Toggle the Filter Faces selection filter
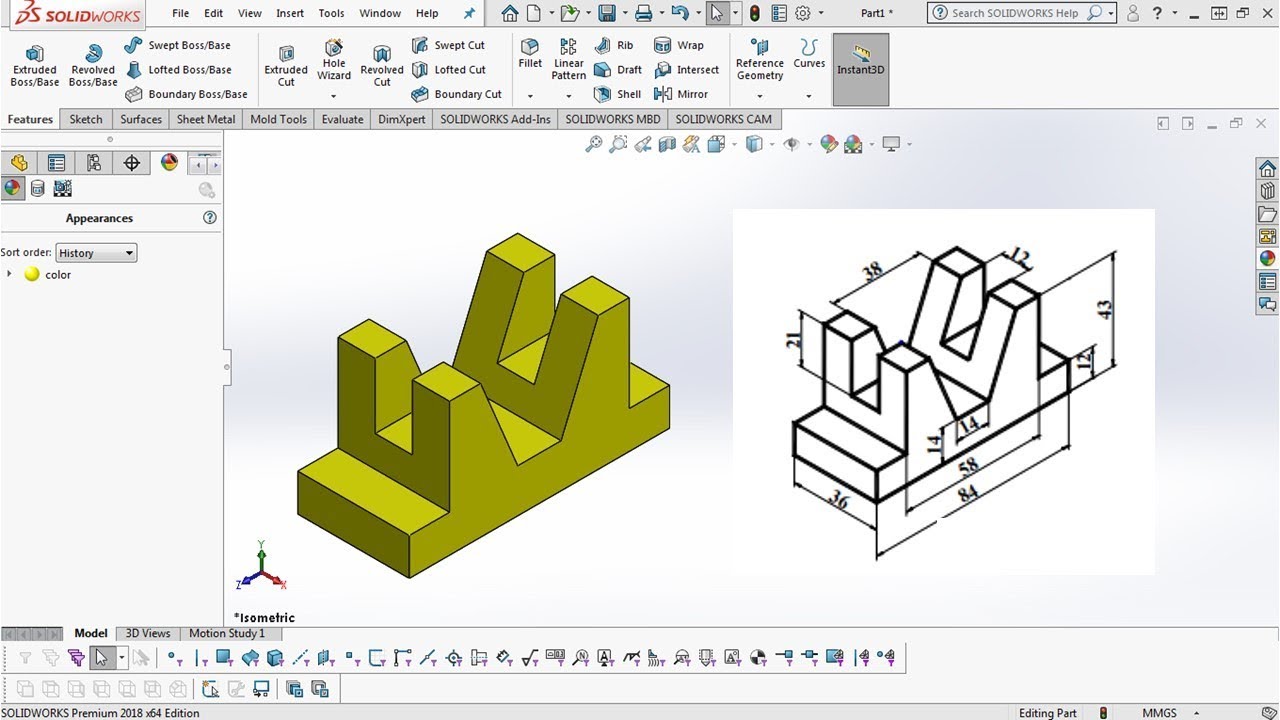 [224, 658]
